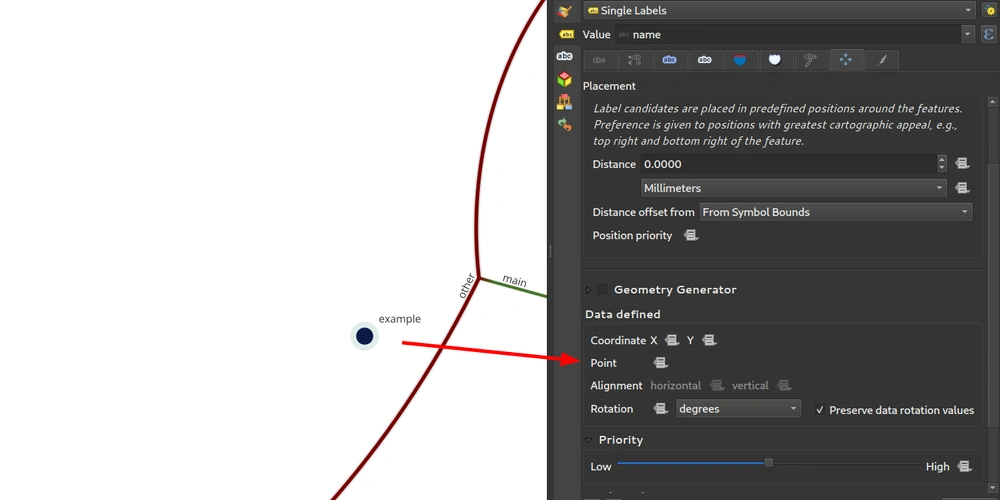Click the 'other' line label on the map
Image resolution: width=1000 pixels, height=500 pixels.
point(467,286)
